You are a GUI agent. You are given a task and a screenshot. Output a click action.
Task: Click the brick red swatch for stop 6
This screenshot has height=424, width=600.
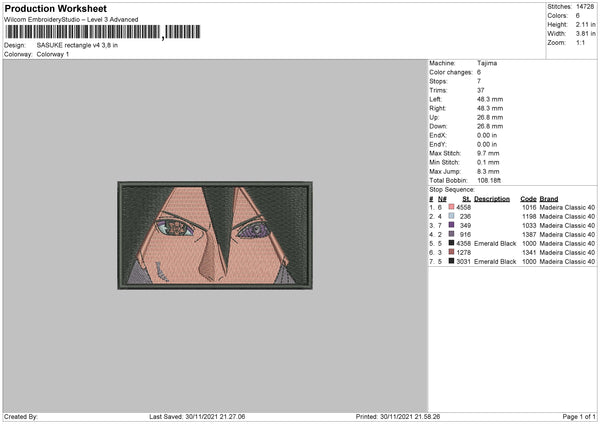pos(452,252)
